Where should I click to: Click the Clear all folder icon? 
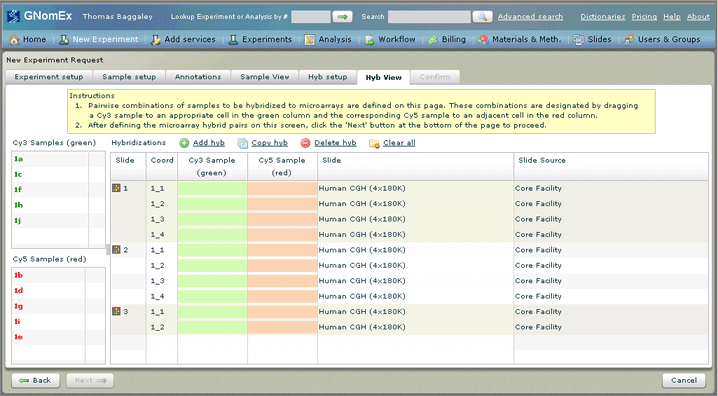[x=374, y=143]
